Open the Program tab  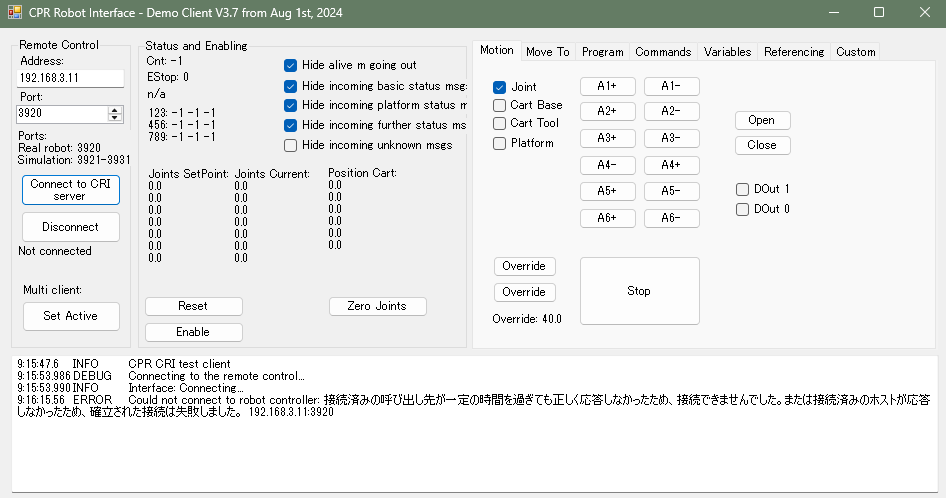(x=602, y=52)
